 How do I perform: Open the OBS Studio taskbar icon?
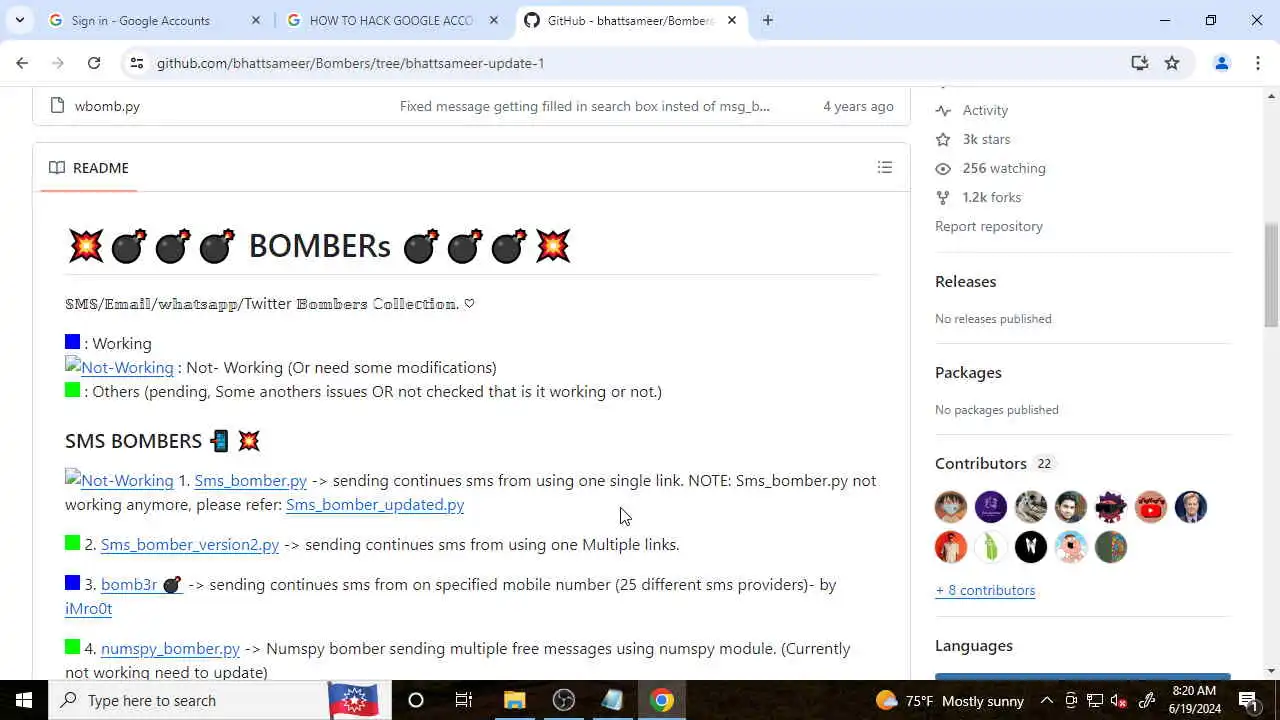[x=563, y=700]
